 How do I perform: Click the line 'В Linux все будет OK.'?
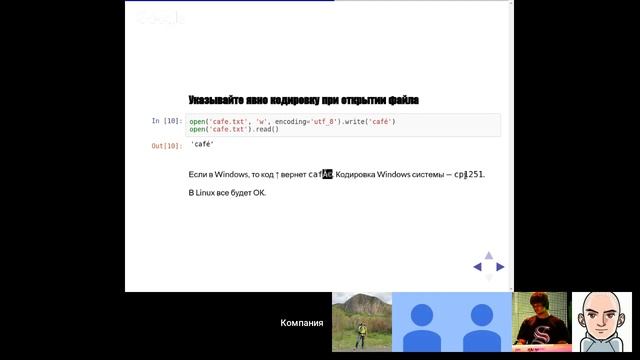(227, 193)
